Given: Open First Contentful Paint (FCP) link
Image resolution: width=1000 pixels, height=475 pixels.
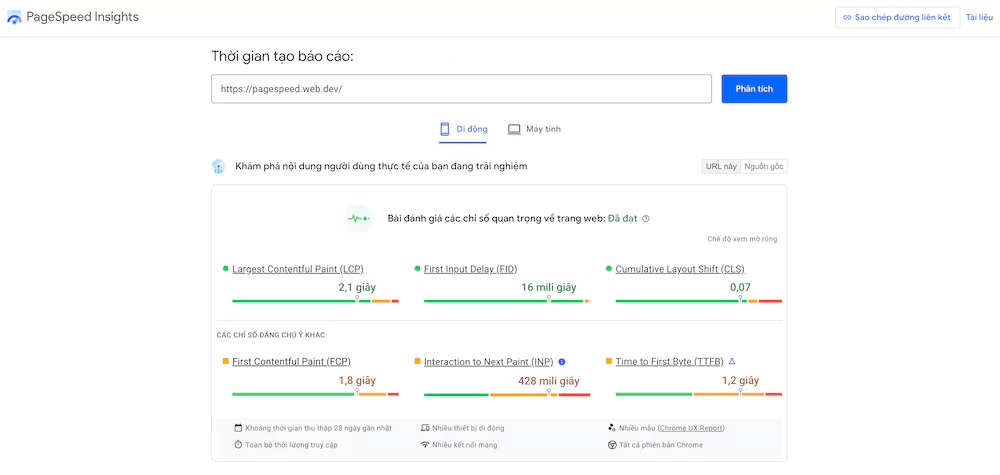Looking at the screenshot, I should [x=291, y=362].
